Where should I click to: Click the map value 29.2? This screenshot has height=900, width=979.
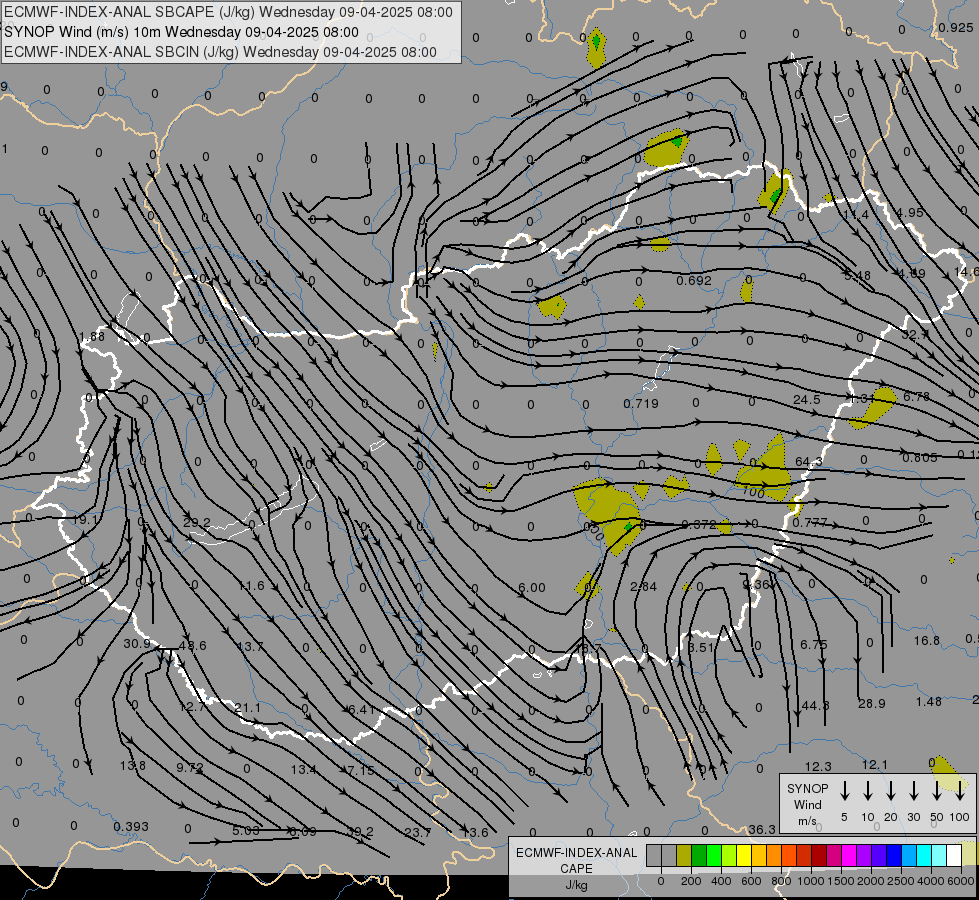pyautogui.click(x=197, y=522)
